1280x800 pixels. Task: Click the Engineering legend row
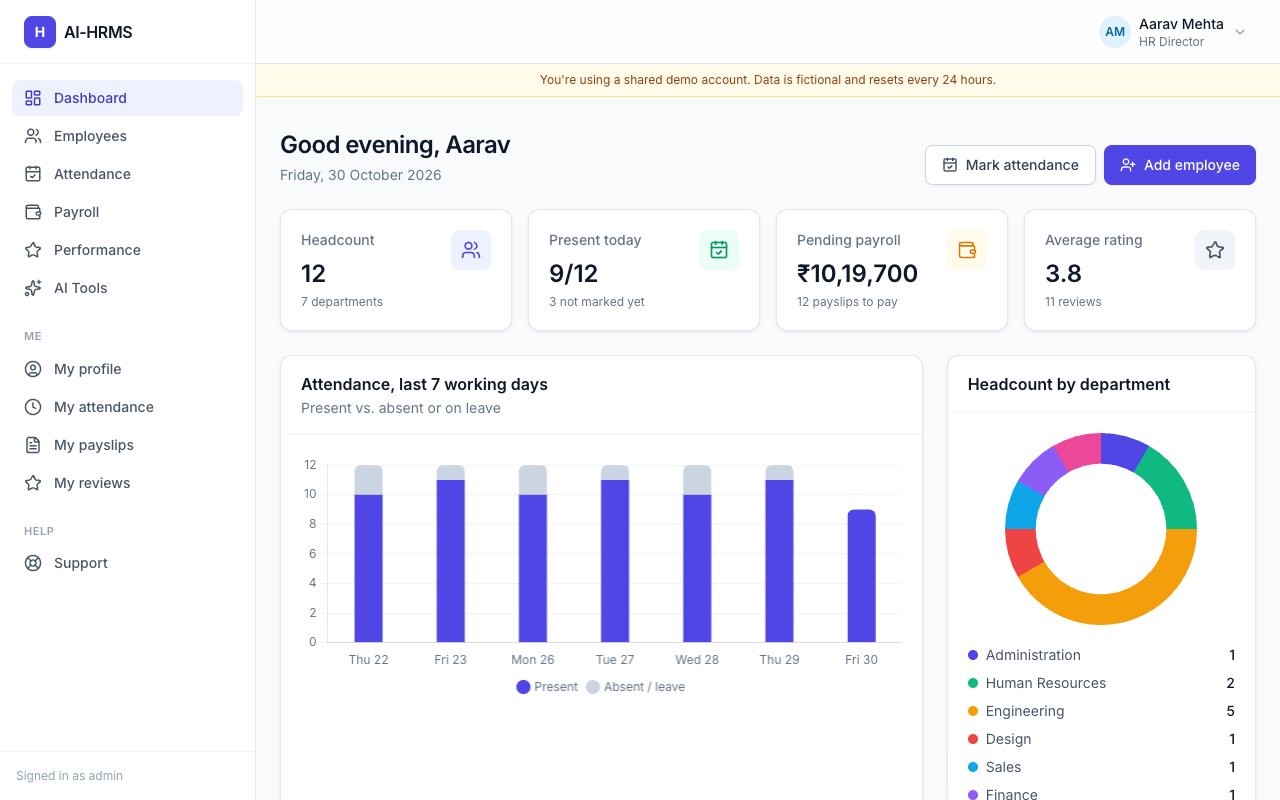pos(1101,711)
